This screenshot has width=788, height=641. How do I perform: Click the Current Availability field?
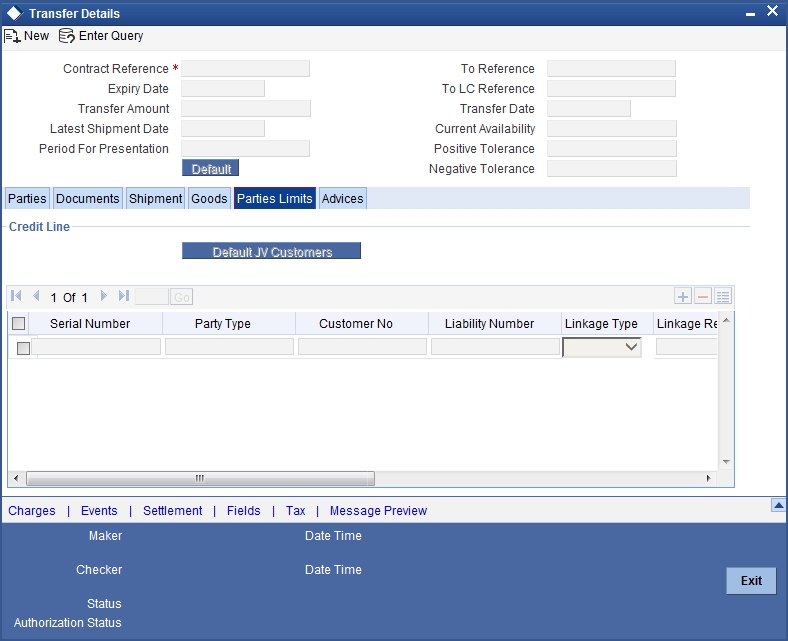point(612,129)
